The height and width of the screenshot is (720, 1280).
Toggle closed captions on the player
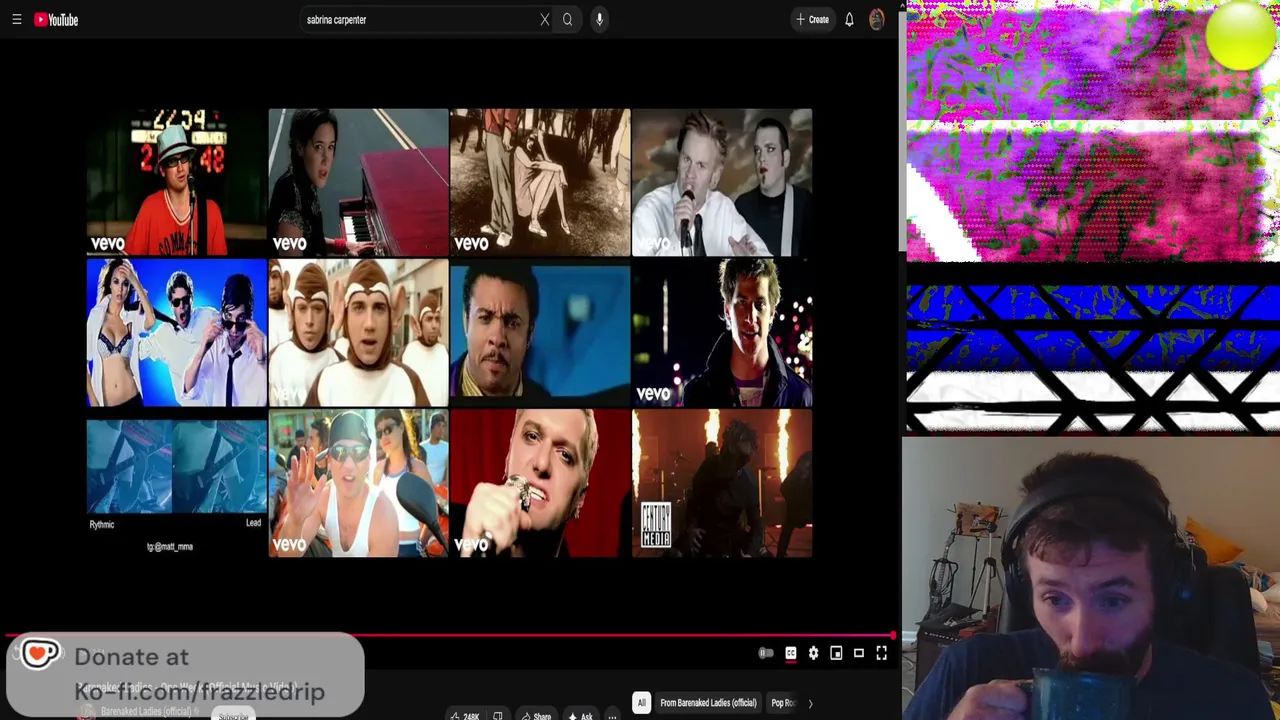pos(790,653)
